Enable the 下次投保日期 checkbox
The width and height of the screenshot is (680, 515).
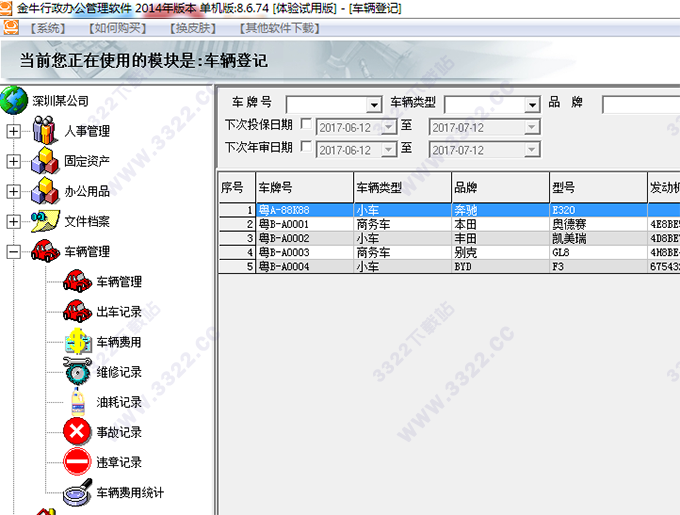306,124
